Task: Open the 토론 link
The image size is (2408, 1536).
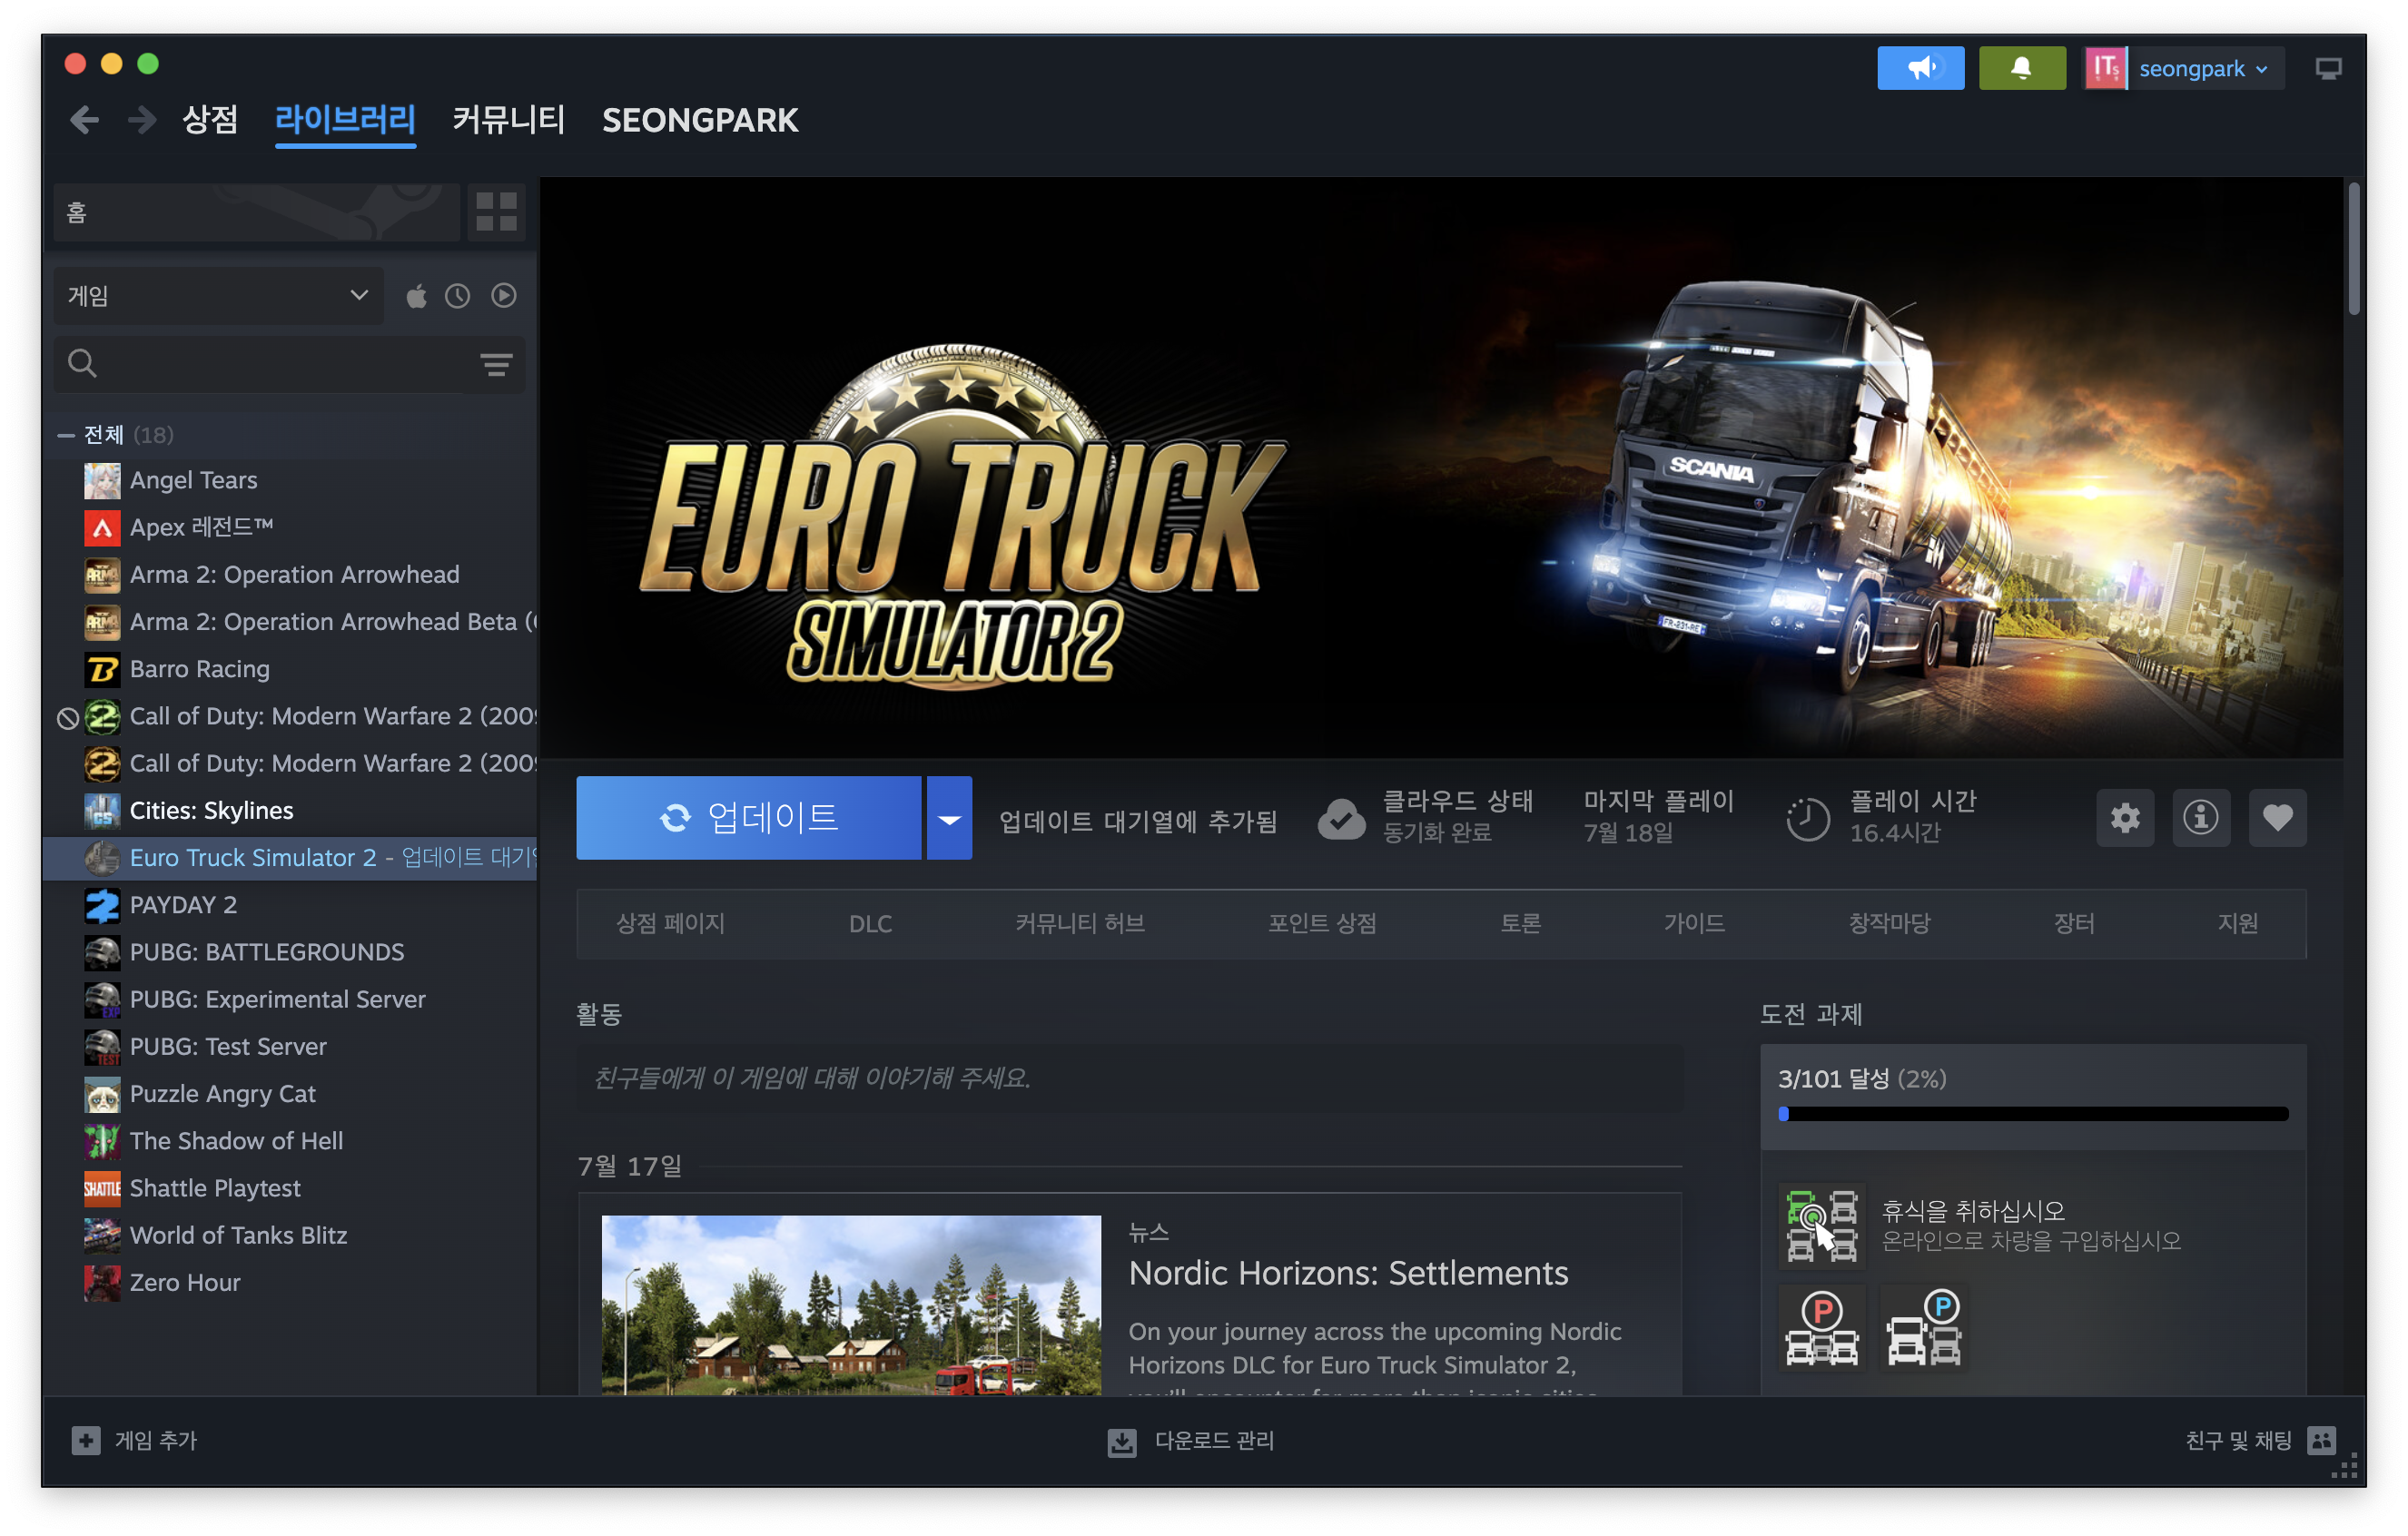Action: [x=1521, y=924]
